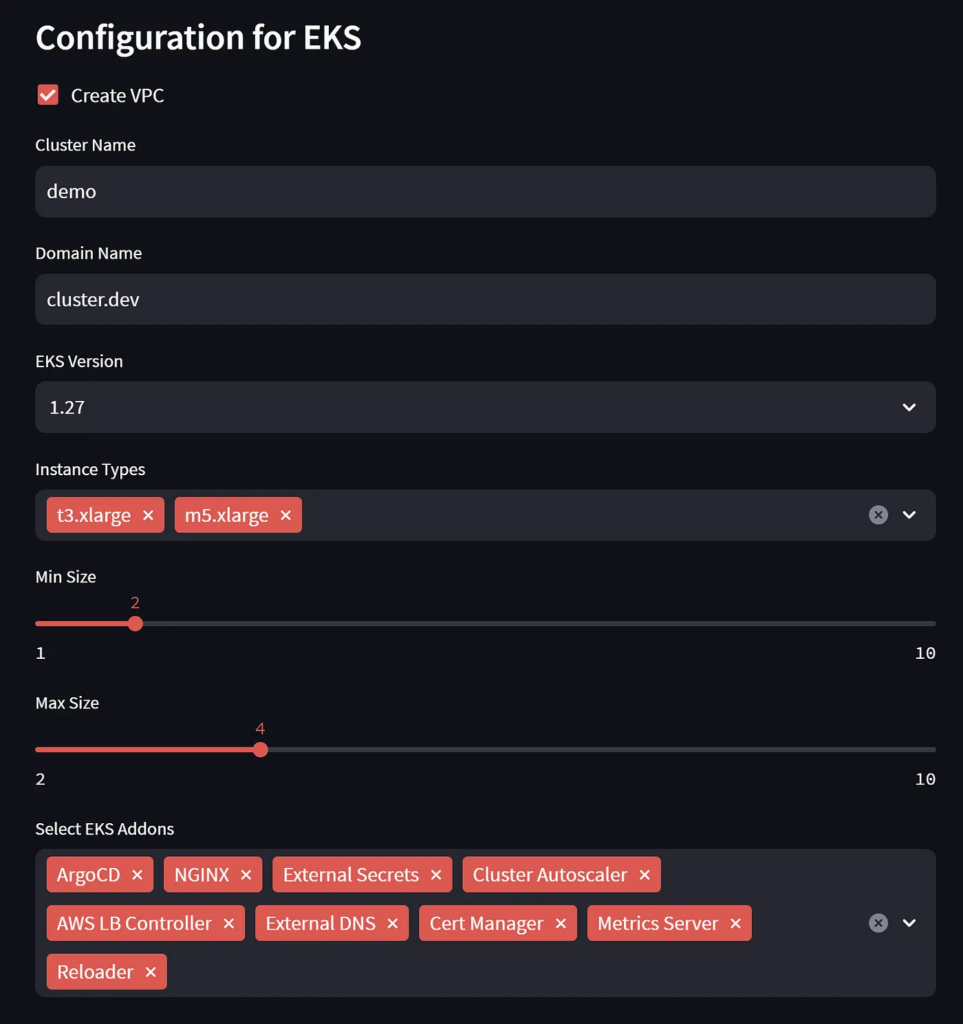The image size is (963, 1024).
Task: Remove the External DNS addon
Action: (x=392, y=924)
